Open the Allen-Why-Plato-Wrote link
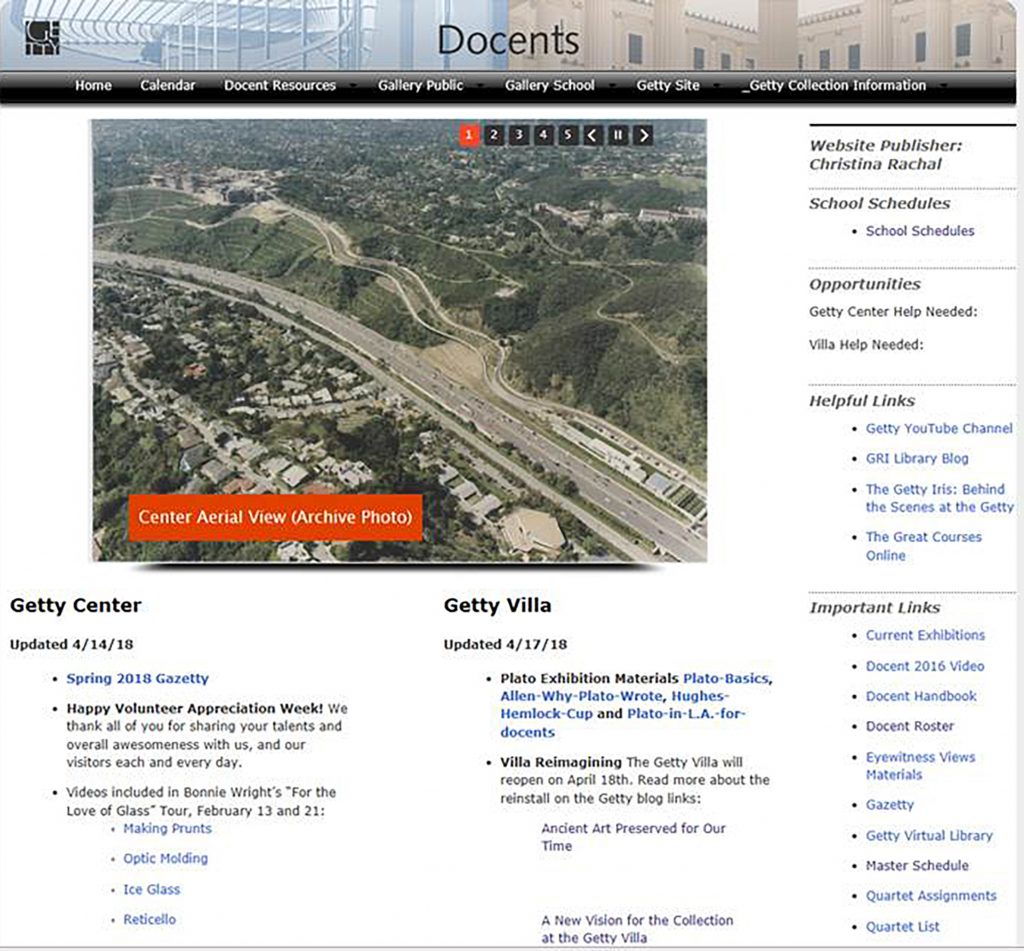 581,696
